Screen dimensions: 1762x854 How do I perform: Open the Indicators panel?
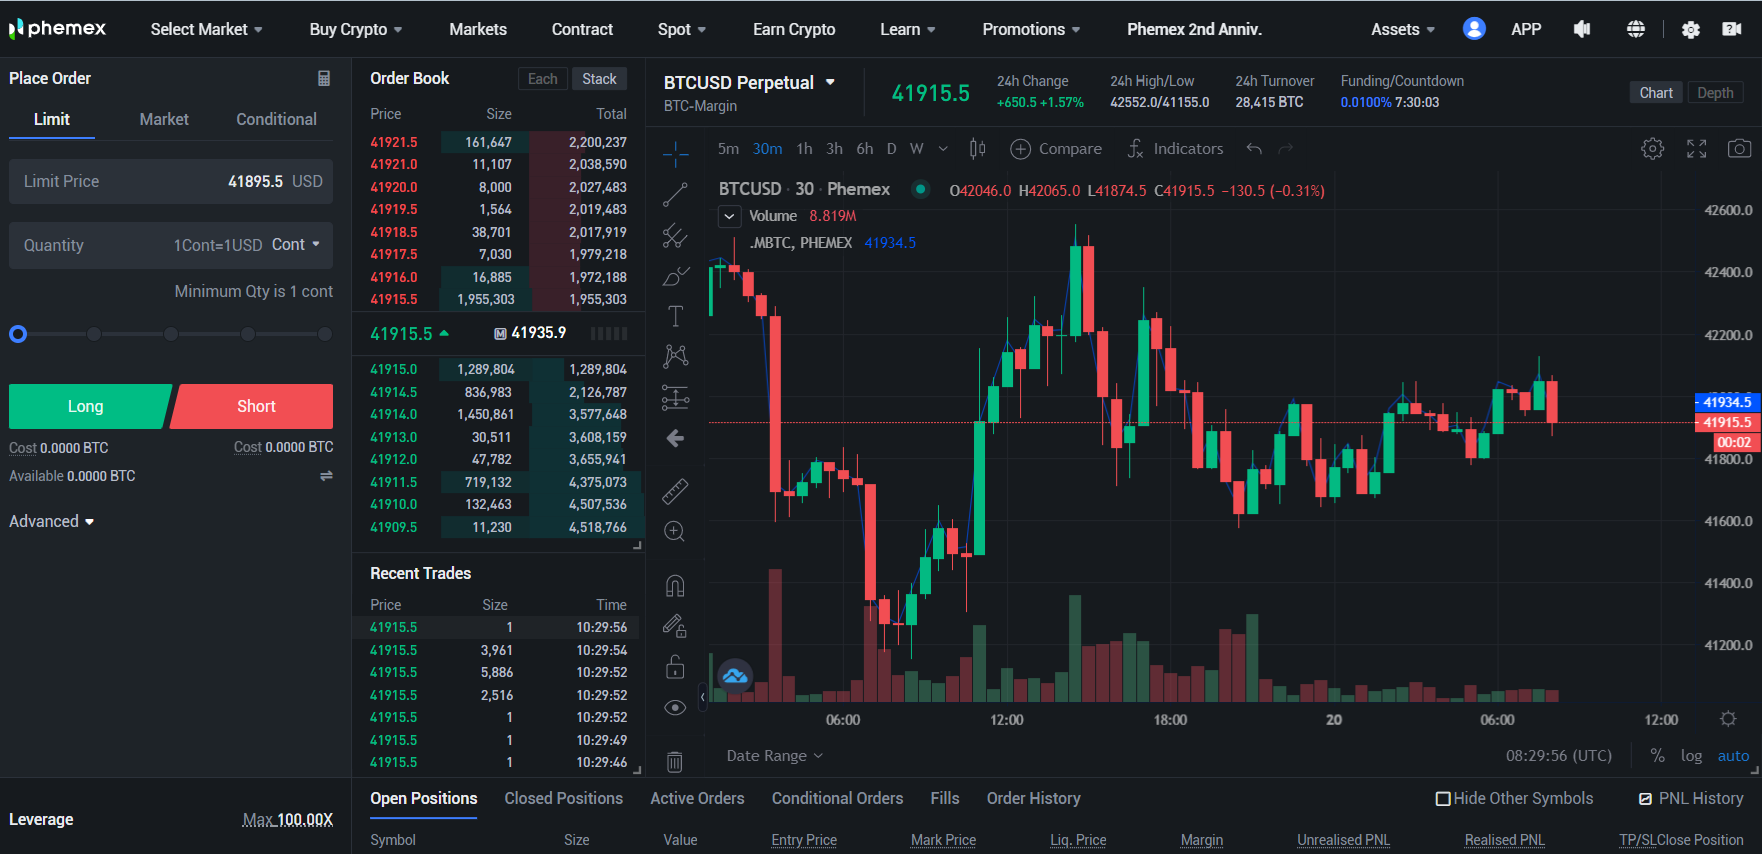[x=1175, y=148]
